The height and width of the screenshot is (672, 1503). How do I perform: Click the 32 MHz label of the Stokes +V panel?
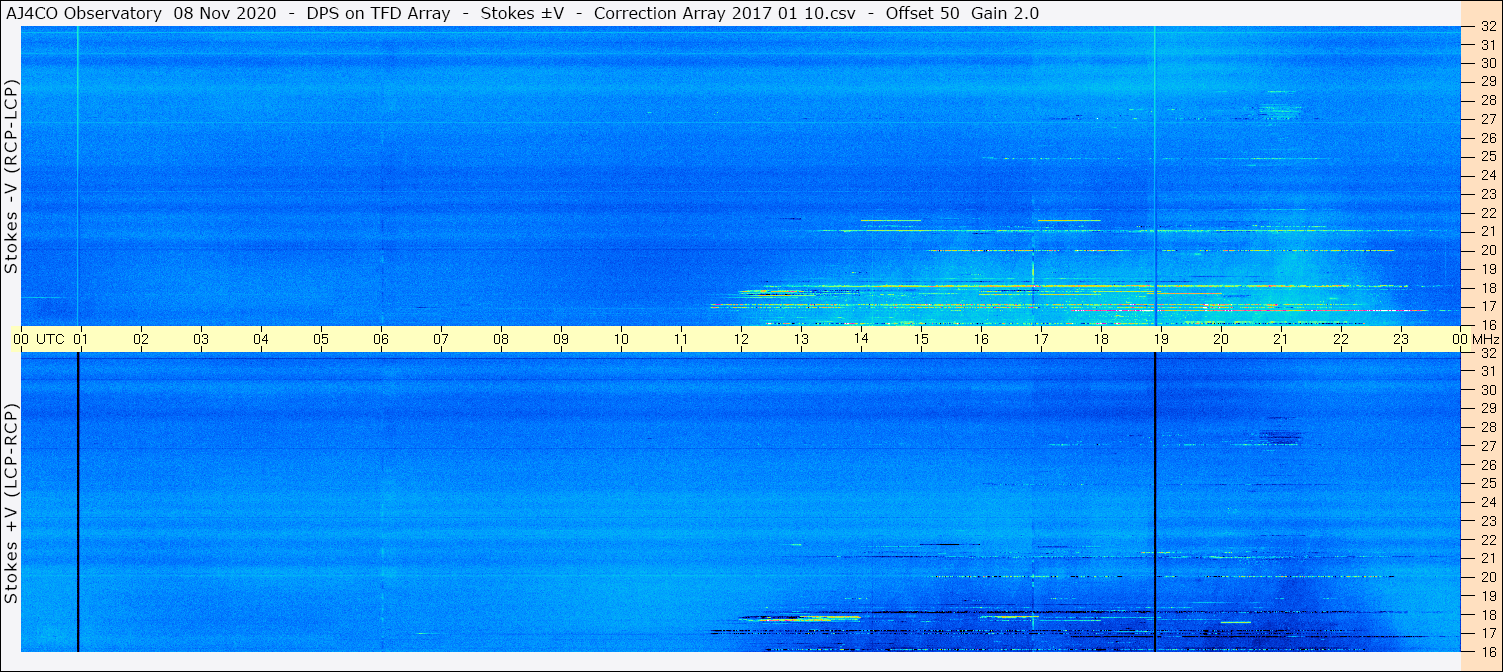[x=1487, y=353]
